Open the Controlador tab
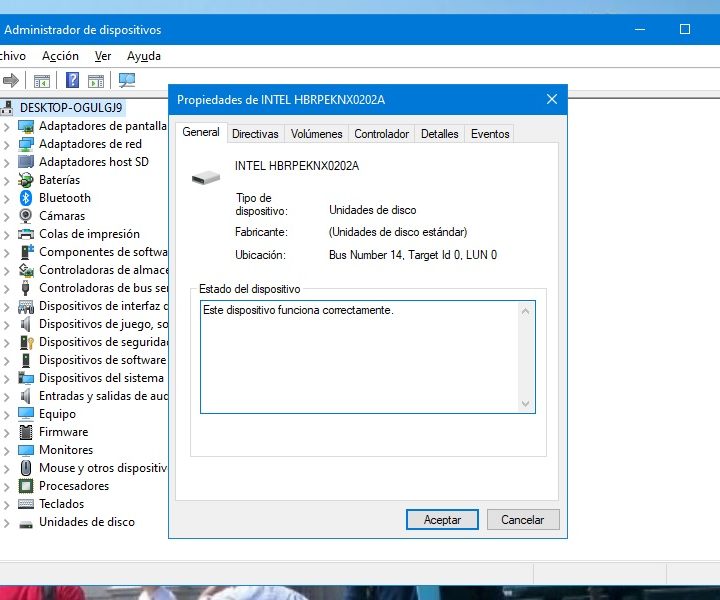Viewport: 720px width, 600px height. click(381, 134)
